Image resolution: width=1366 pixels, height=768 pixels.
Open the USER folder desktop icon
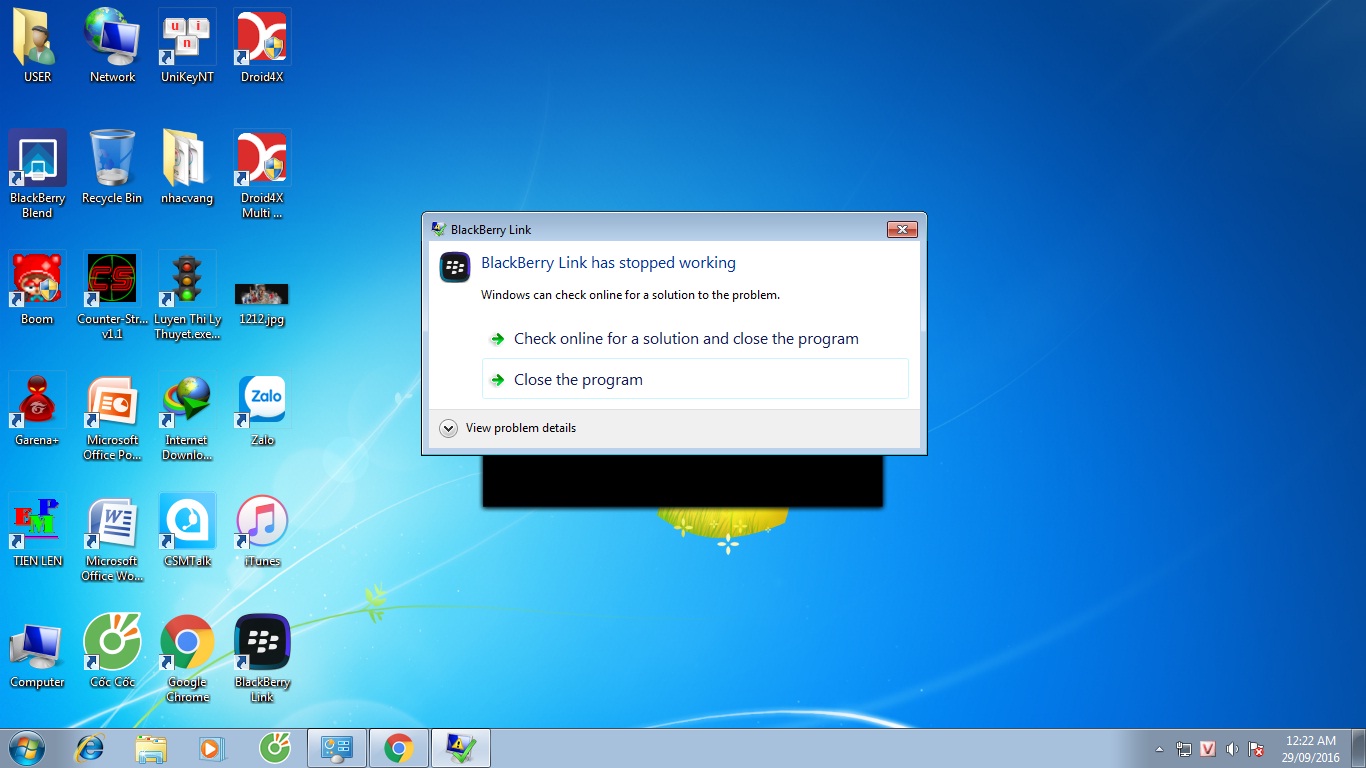[x=37, y=46]
